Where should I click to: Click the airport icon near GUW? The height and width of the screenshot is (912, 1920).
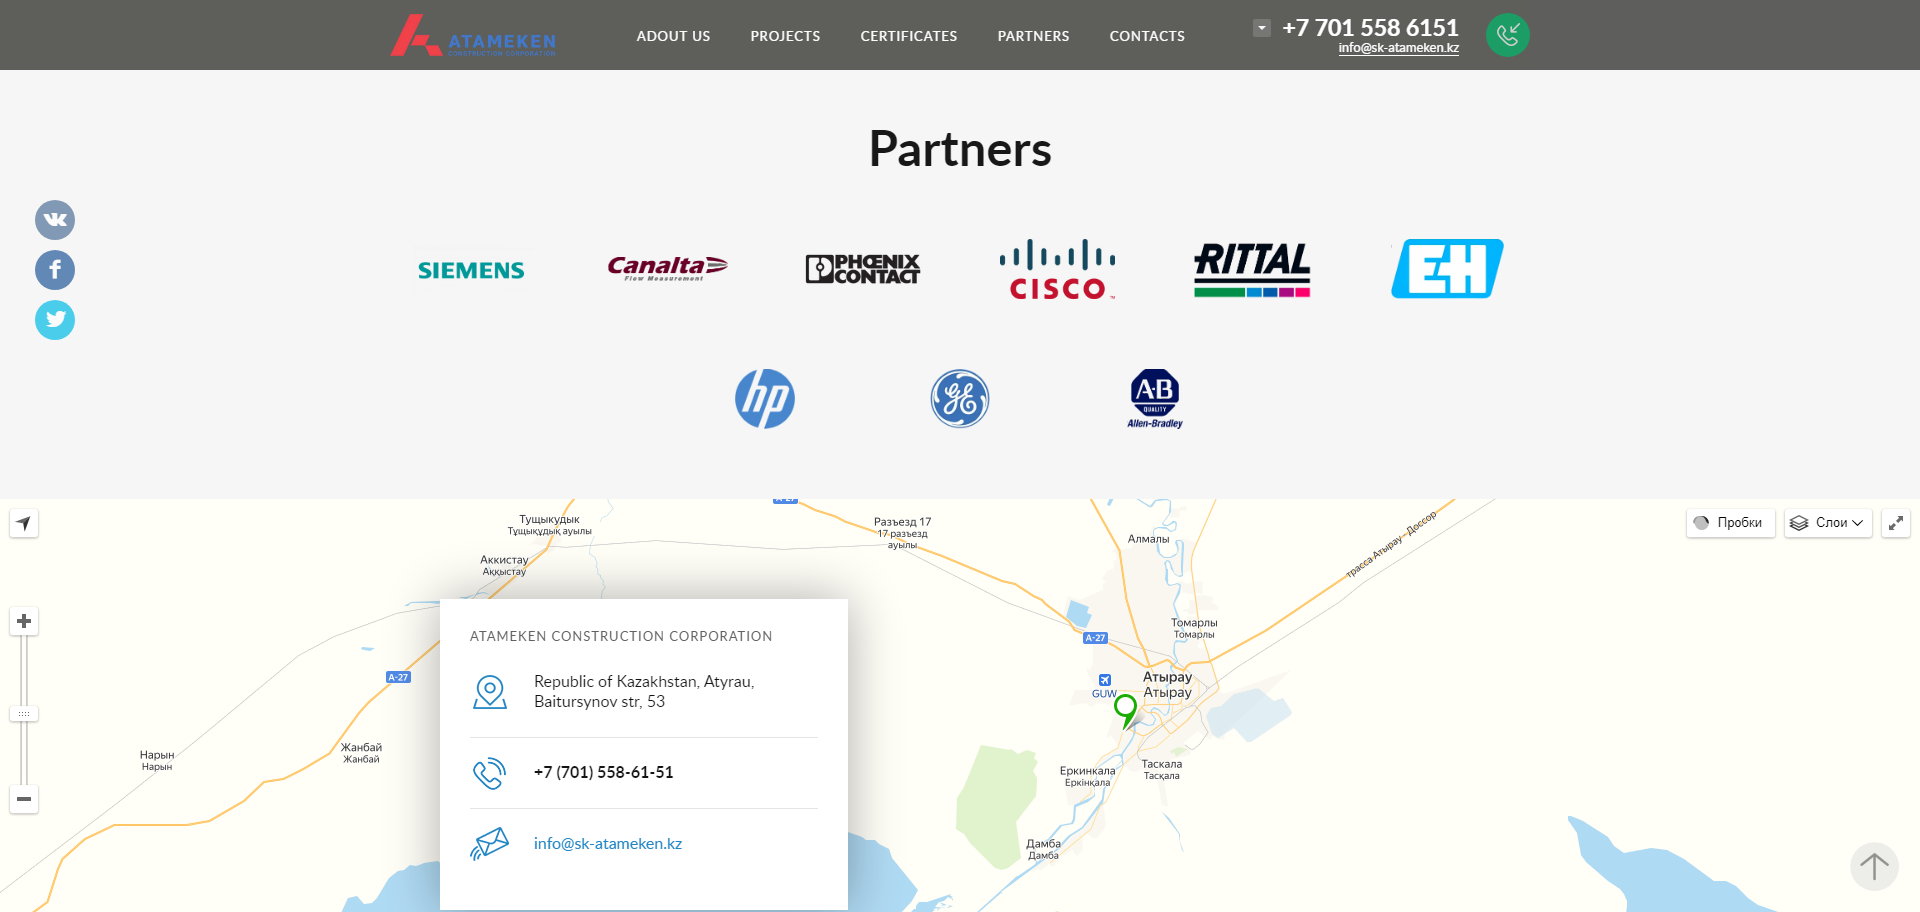pos(1105,680)
